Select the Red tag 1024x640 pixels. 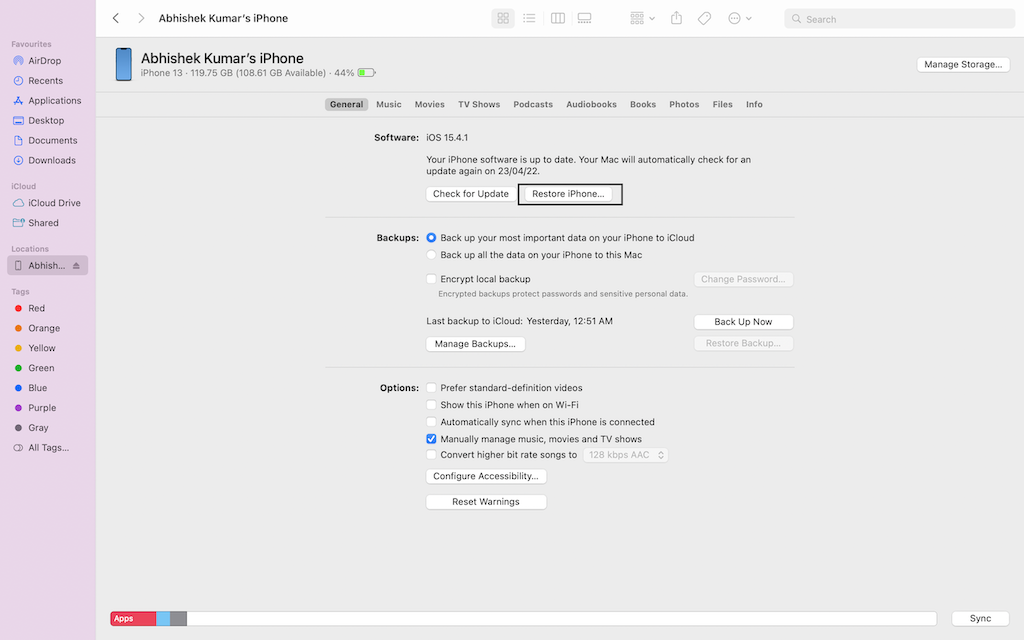point(36,308)
